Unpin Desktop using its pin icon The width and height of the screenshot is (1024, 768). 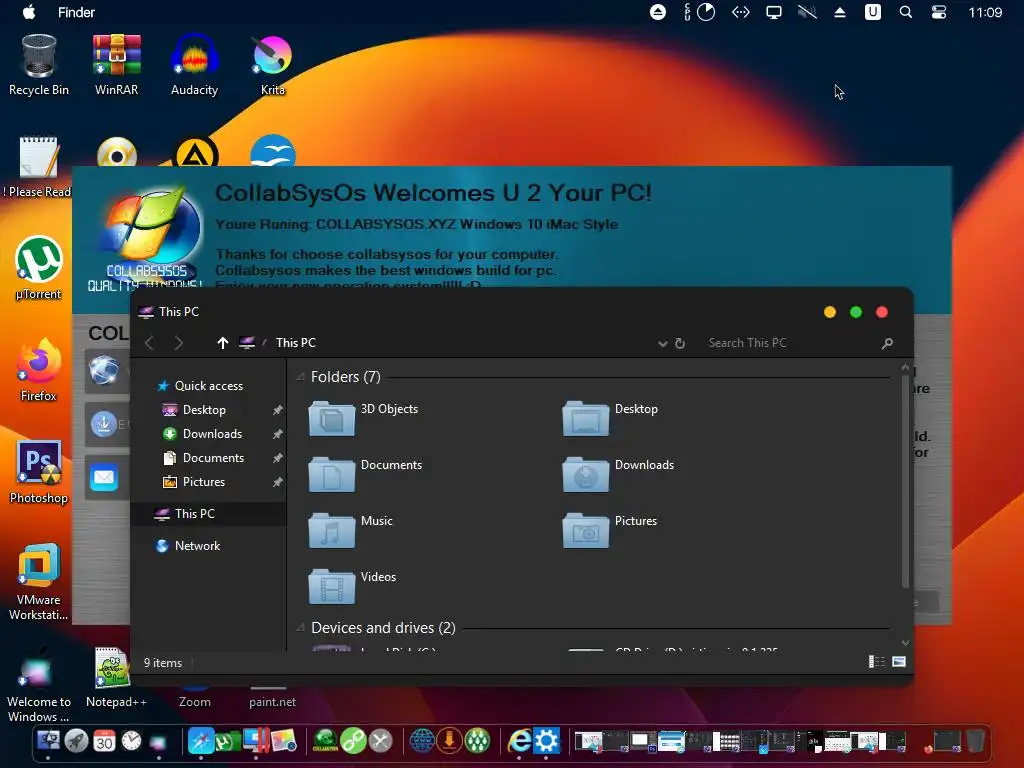pyautogui.click(x=278, y=410)
